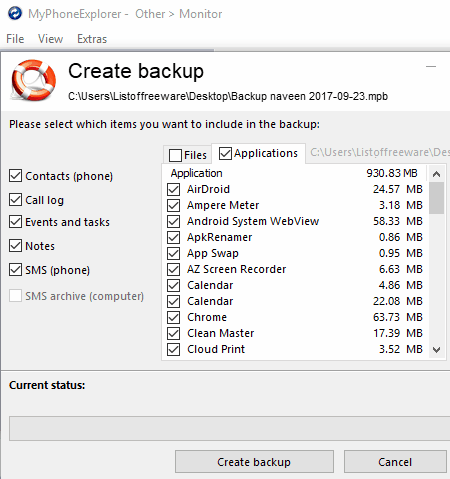This screenshot has width=450, height=479.
Task: Uncheck Chrome in the application list
Action: coord(173,317)
